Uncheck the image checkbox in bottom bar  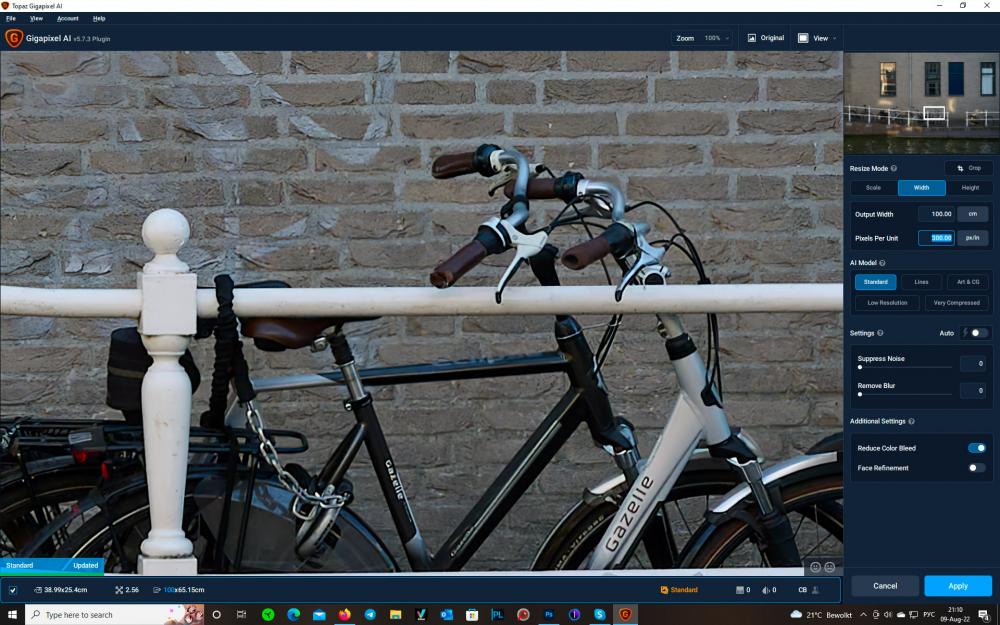13,591
